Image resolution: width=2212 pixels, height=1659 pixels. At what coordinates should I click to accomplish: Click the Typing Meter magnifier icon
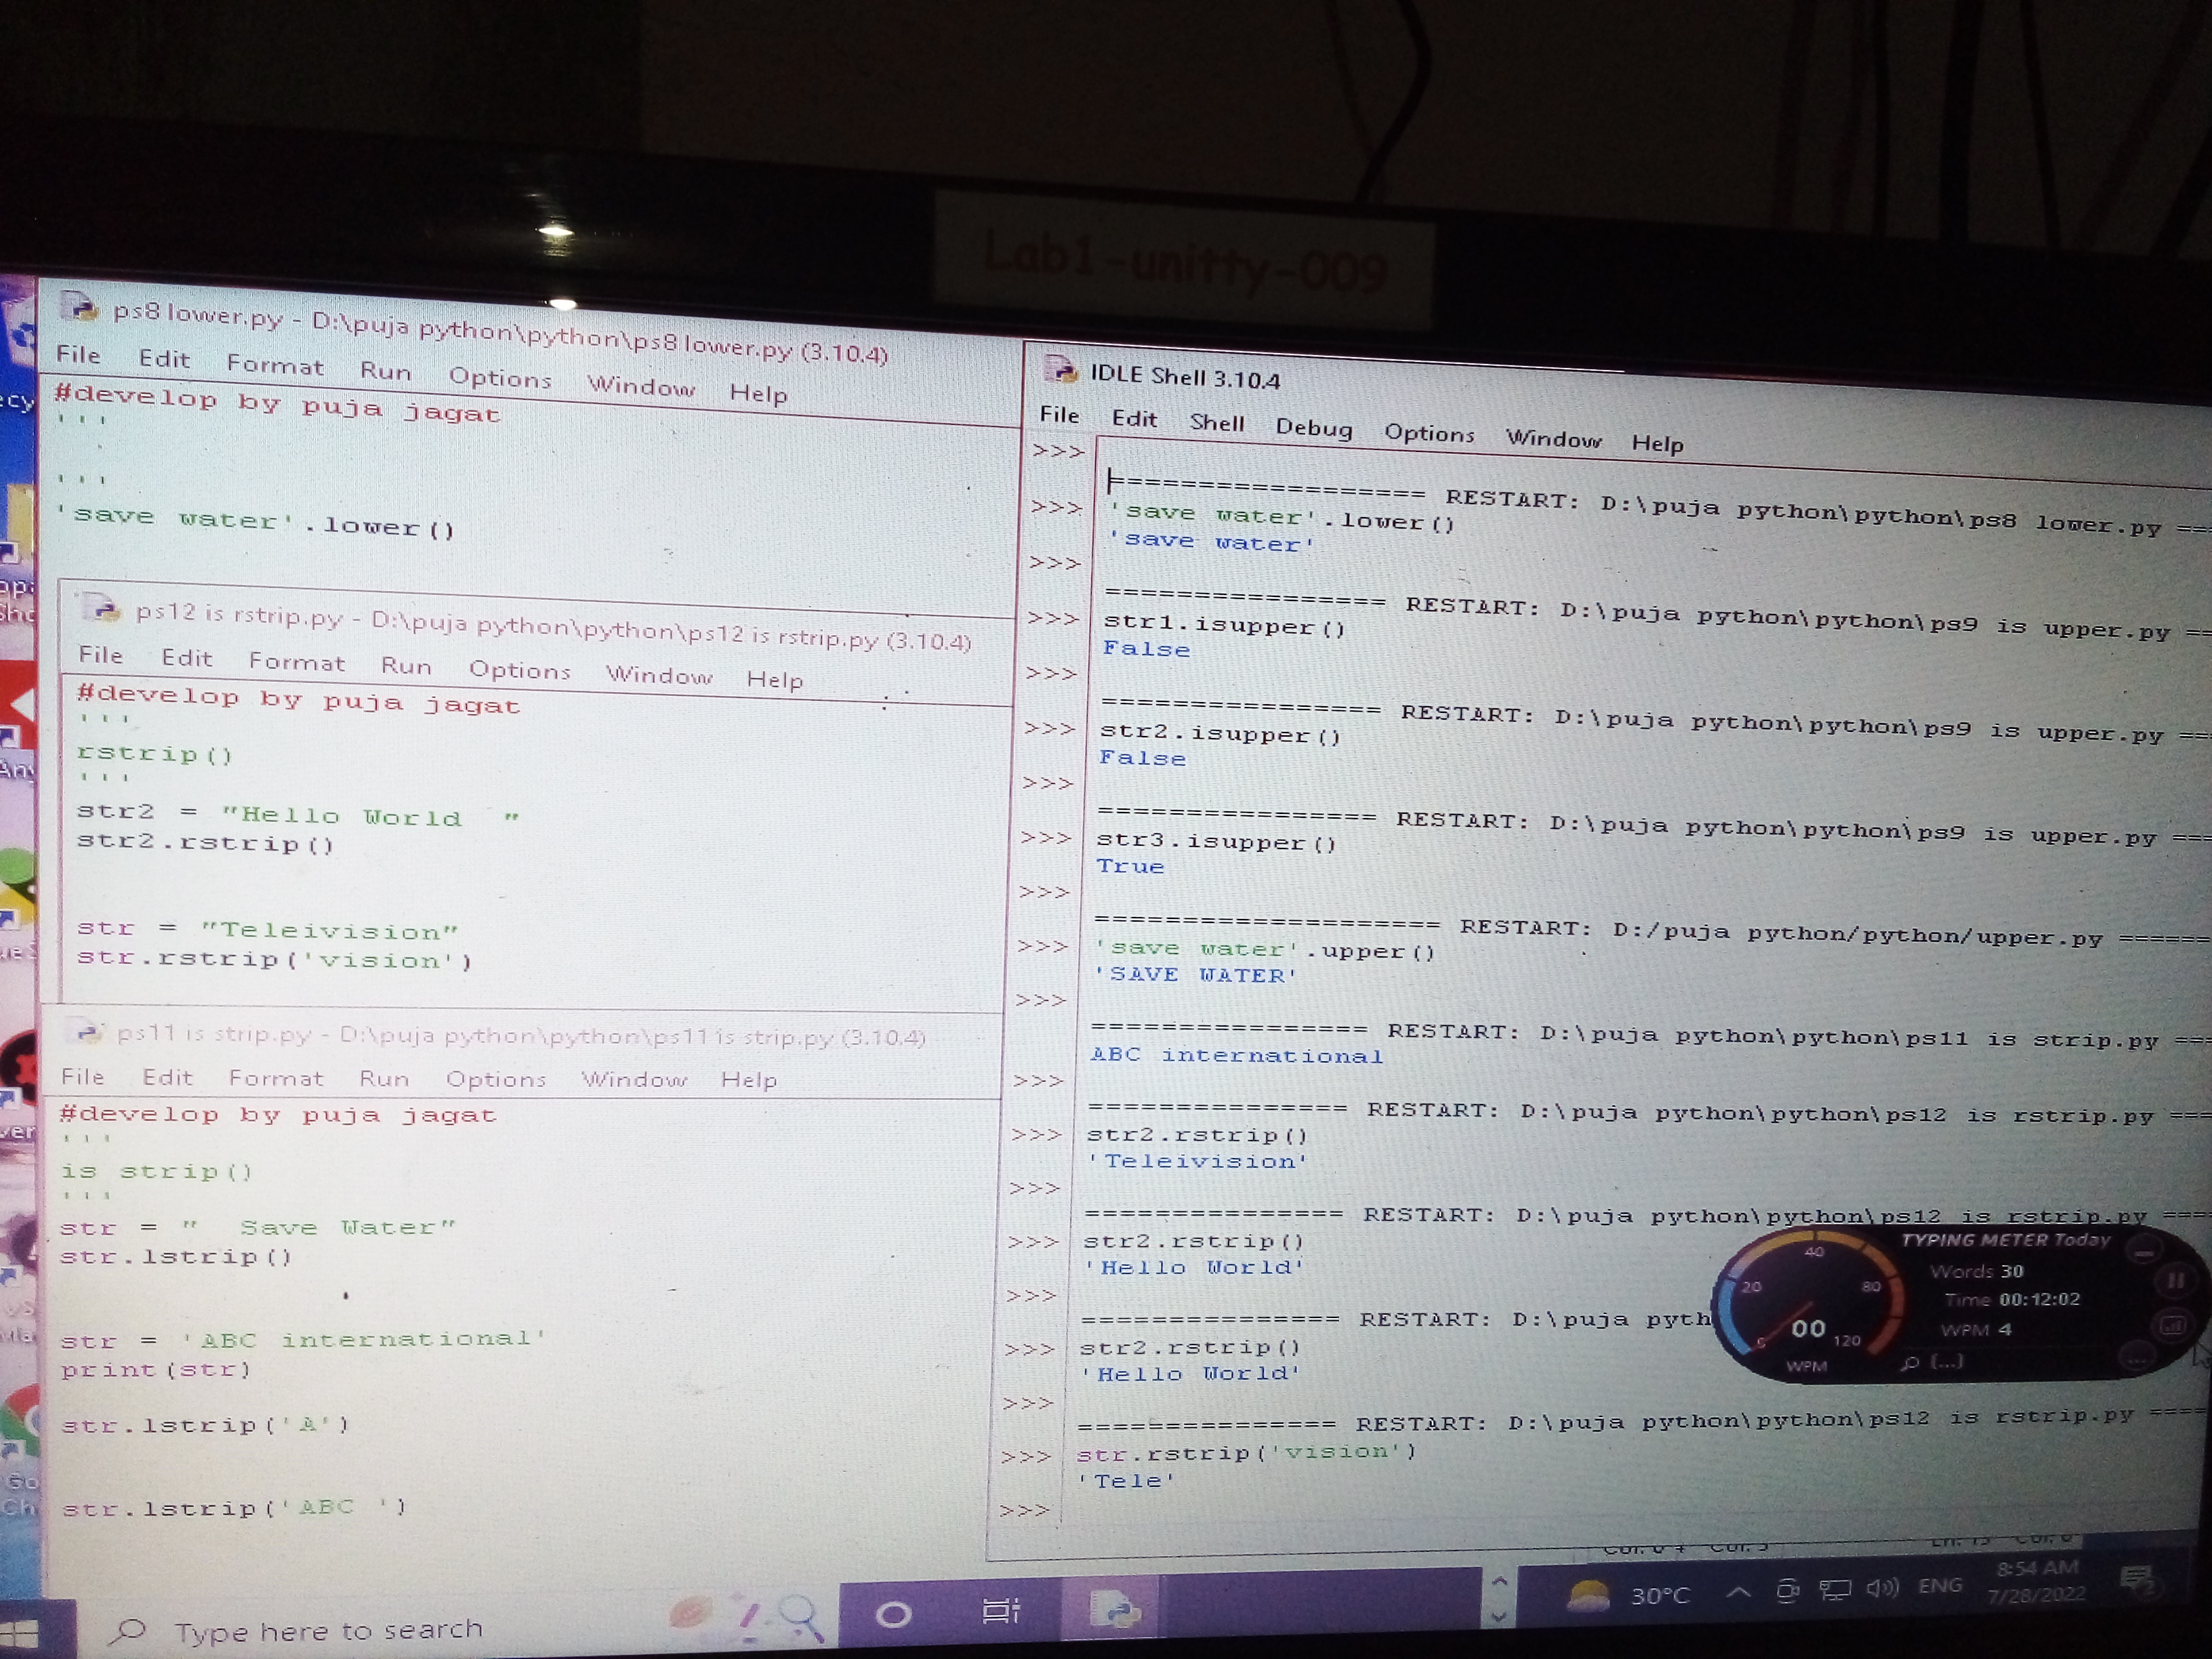coord(1911,1362)
